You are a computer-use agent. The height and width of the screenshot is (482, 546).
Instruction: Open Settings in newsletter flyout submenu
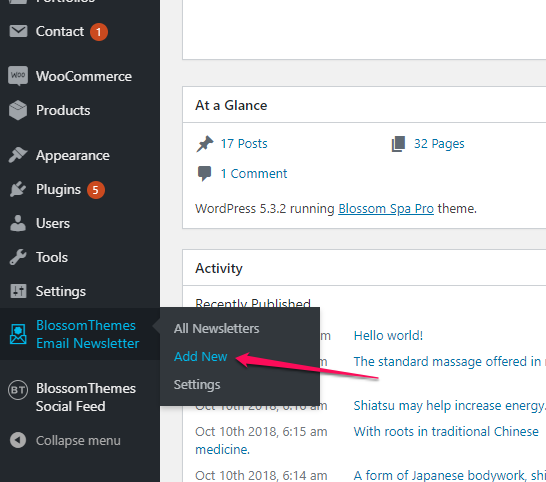(197, 385)
